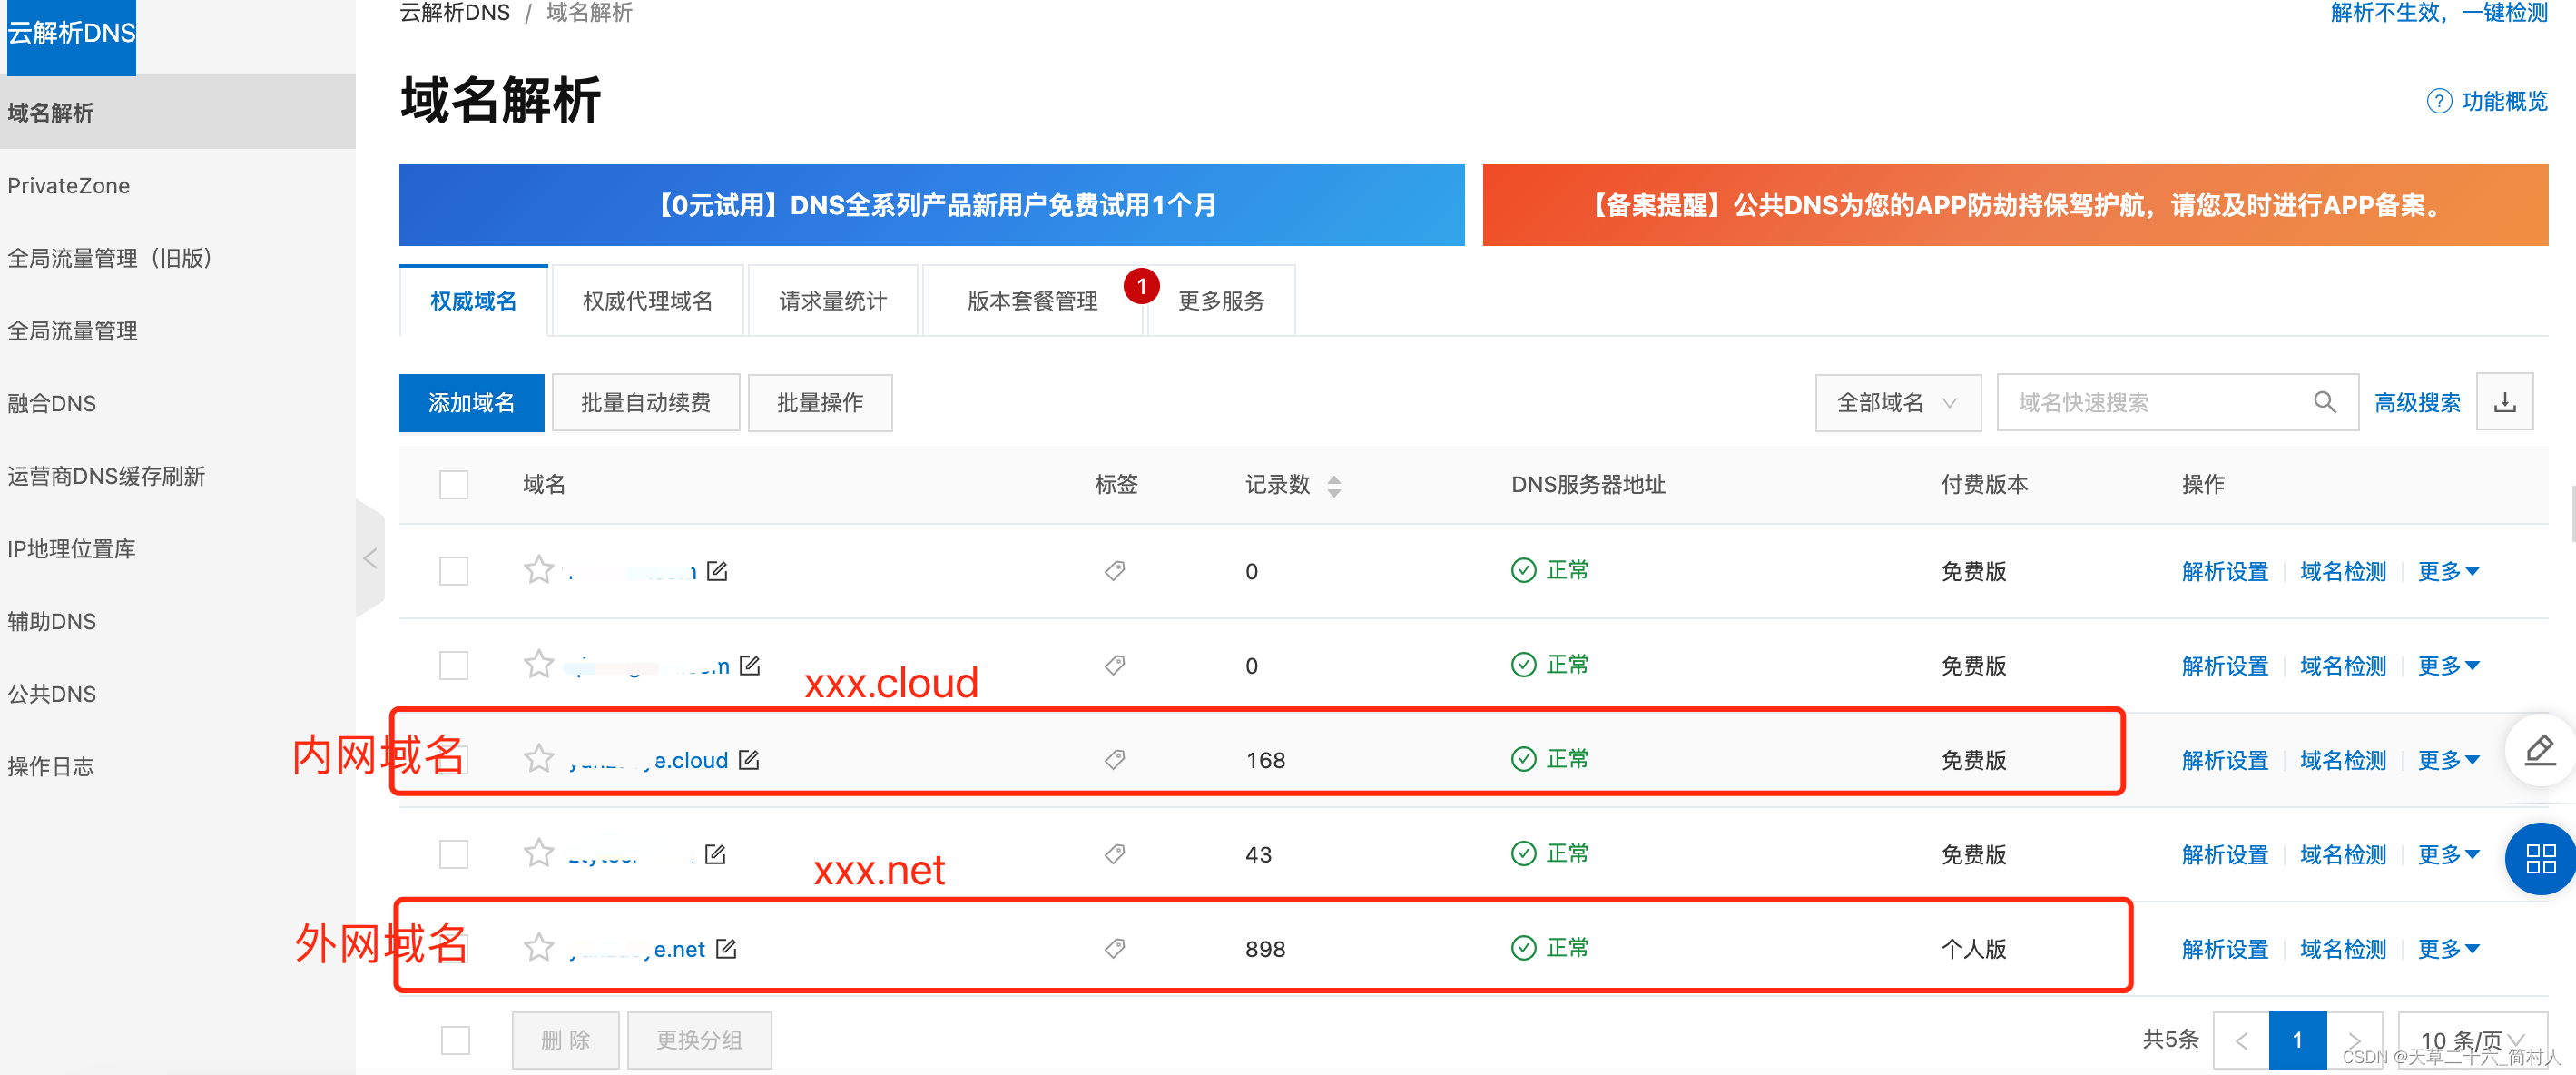Collapse the left sidebar with the arrow handle
The image size is (2576, 1075).
[370, 558]
